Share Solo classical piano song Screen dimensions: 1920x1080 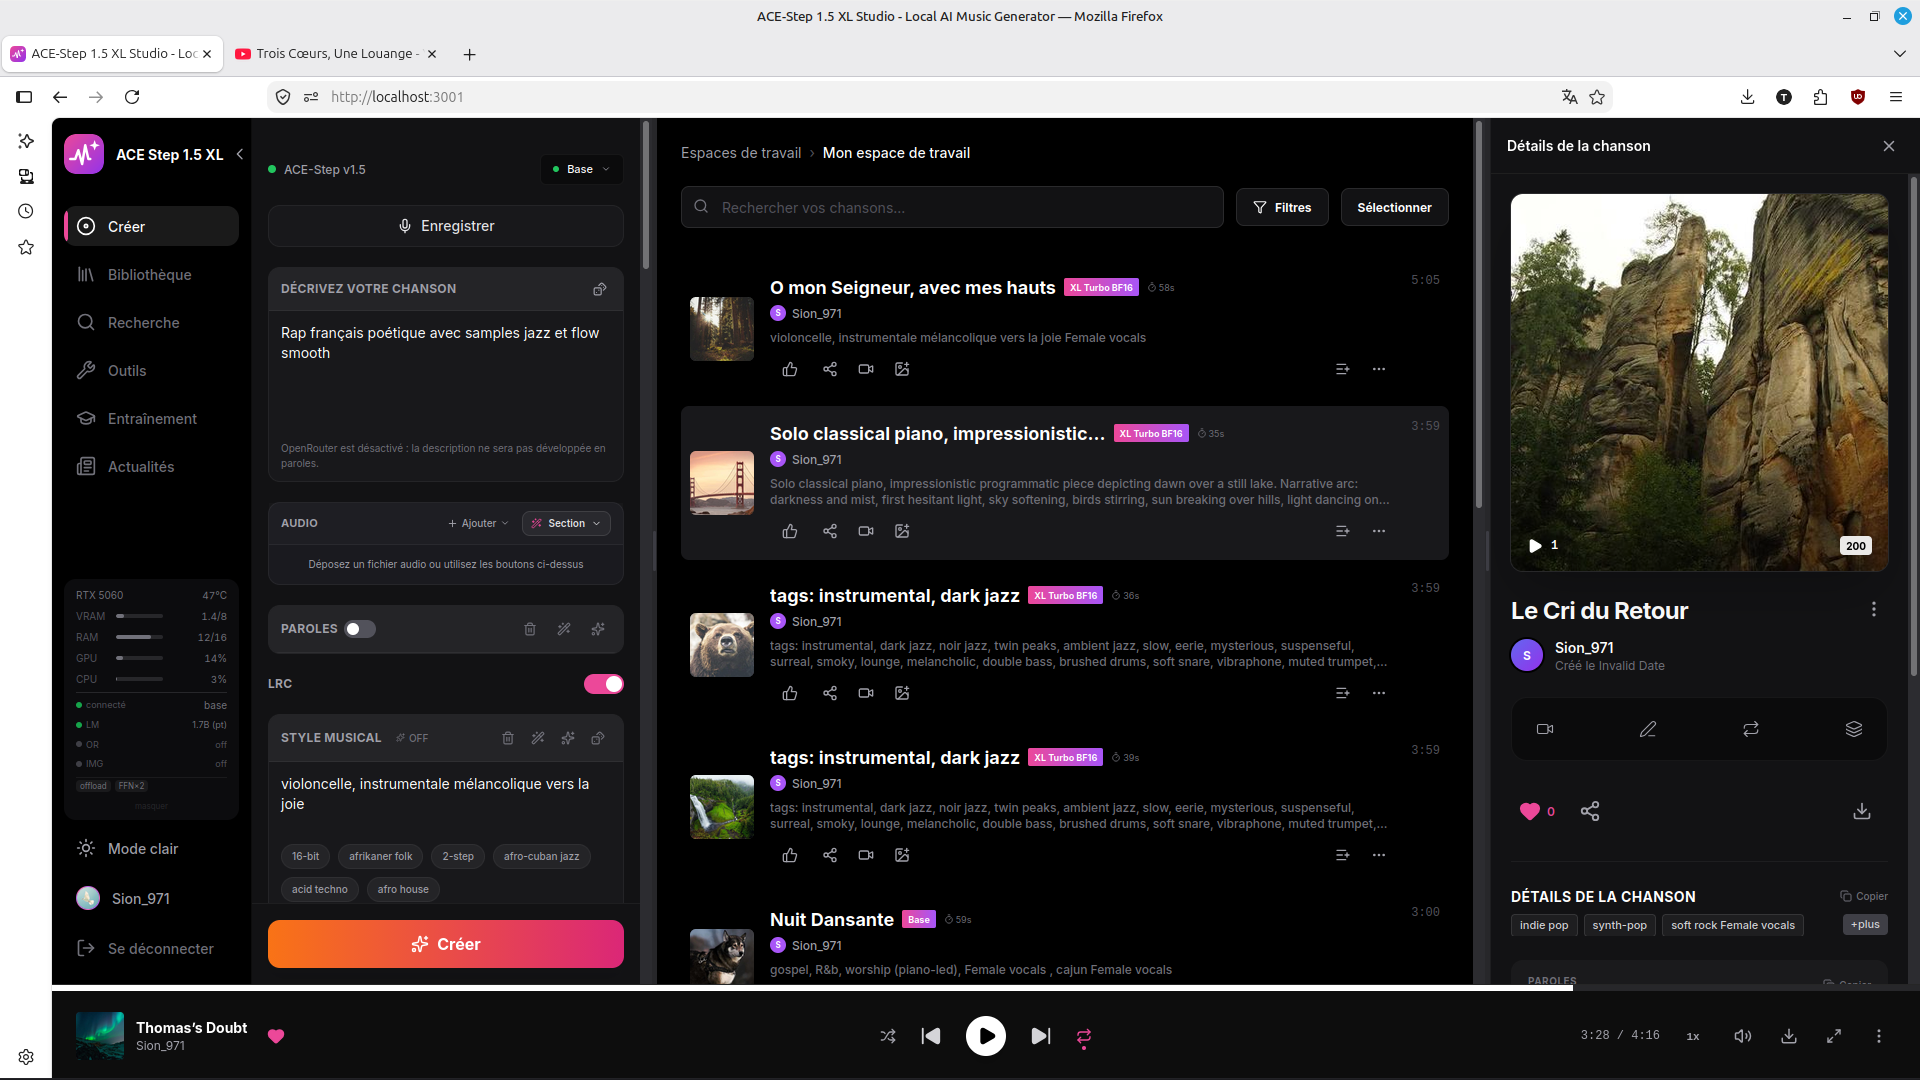(x=830, y=531)
